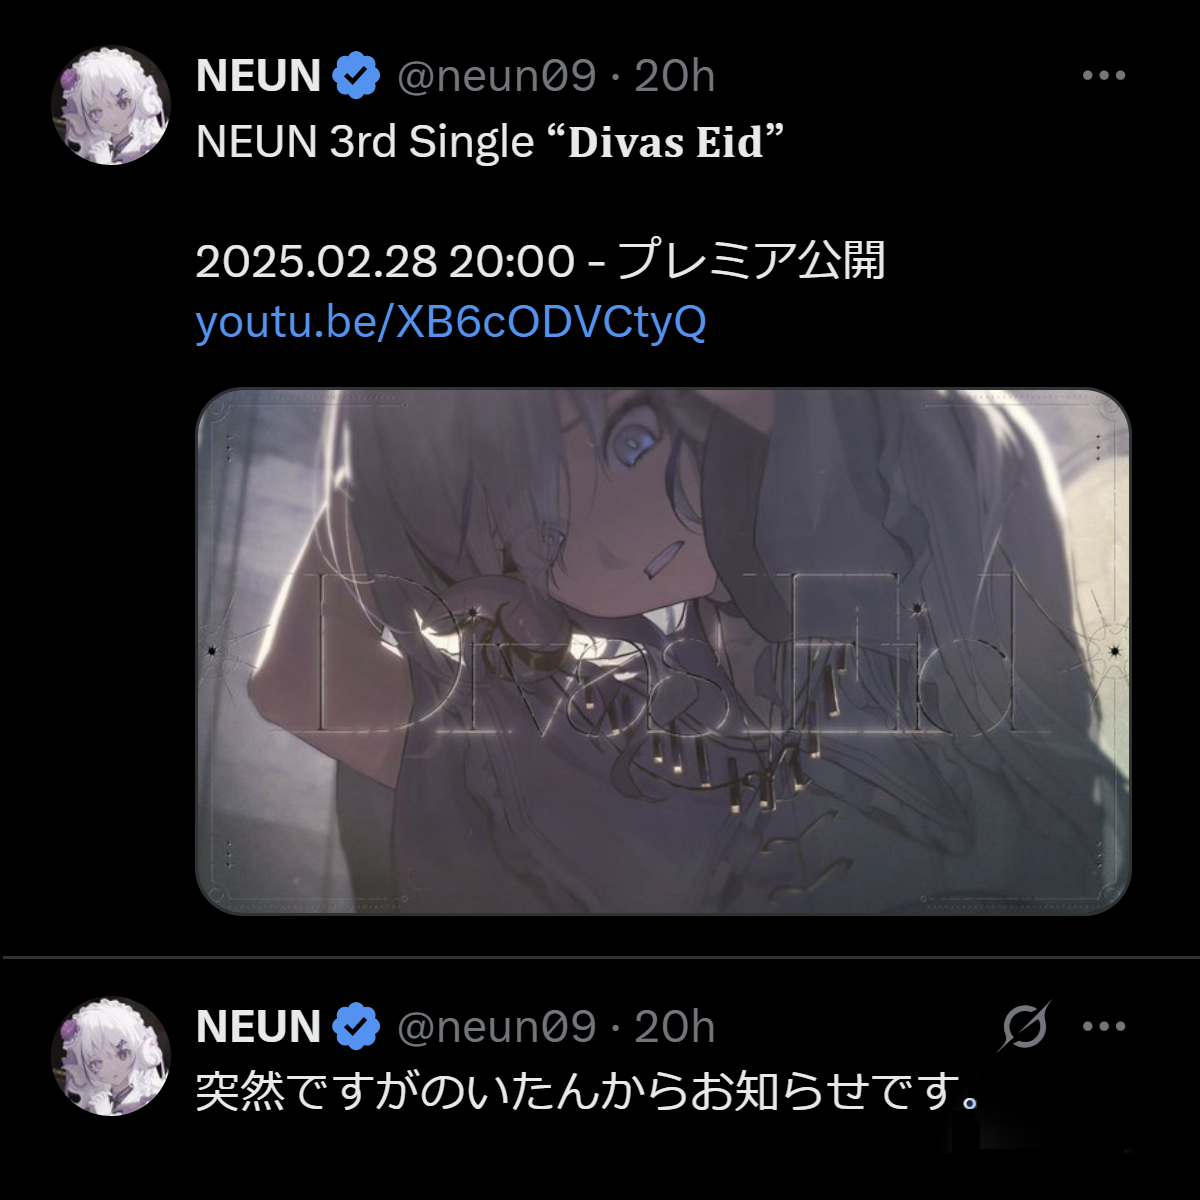1200x1200 pixels.
Task: Open NEUN's profile avatar on the second tweet
Action: [111, 1057]
